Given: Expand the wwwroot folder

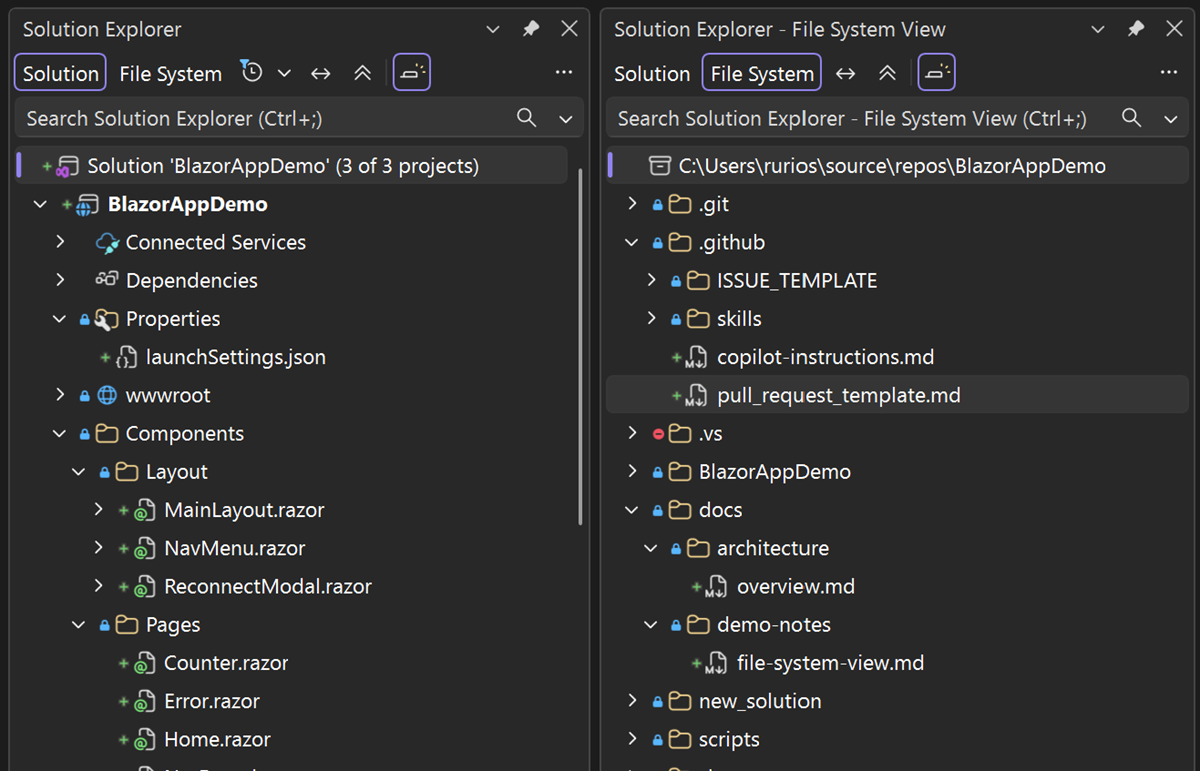Looking at the screenshot, I should (x=60, y=395).
